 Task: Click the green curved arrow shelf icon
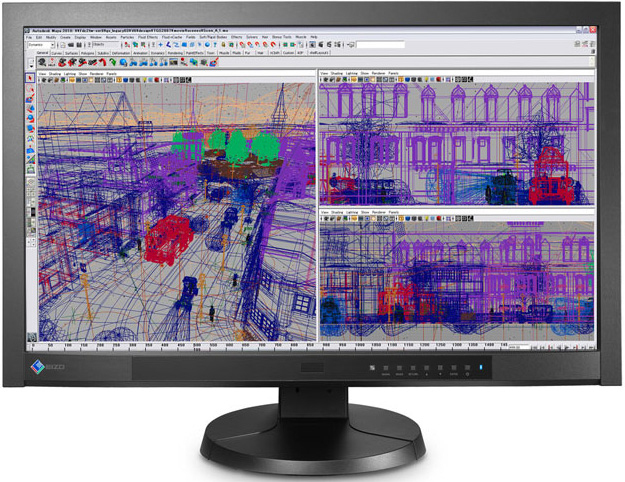click(x=113, y=62)
